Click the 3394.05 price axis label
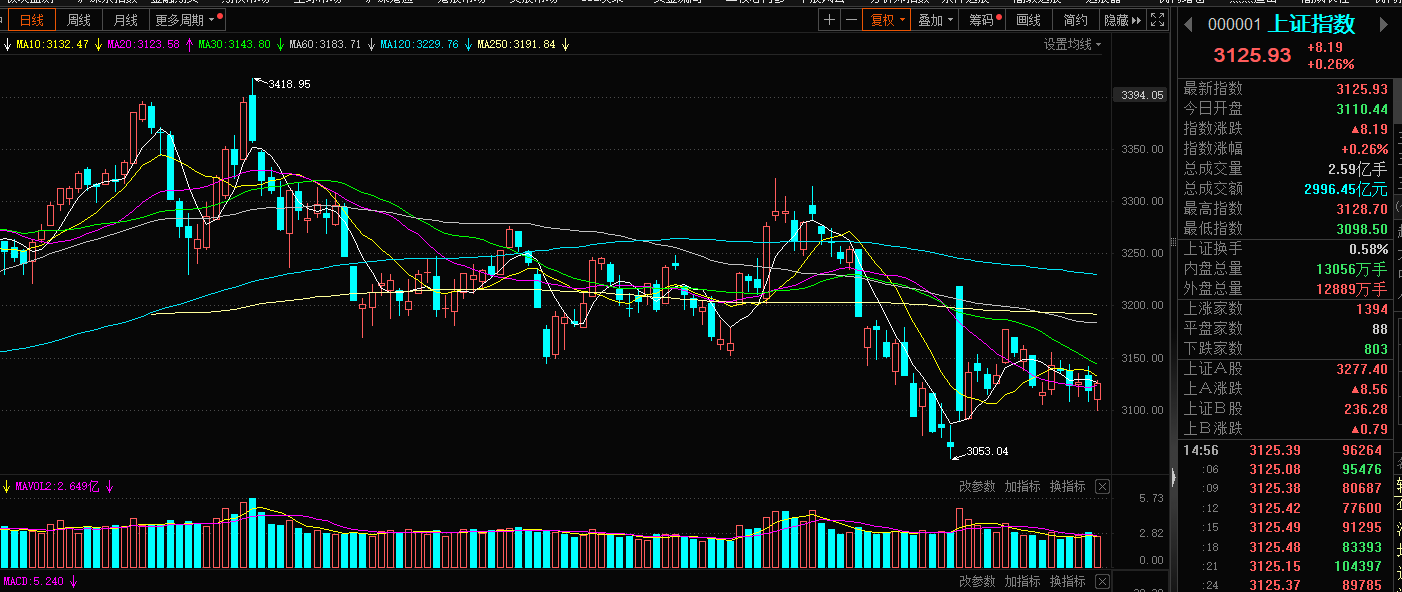This screenshot has height=592, width=1402. (x=1142, y=96)
